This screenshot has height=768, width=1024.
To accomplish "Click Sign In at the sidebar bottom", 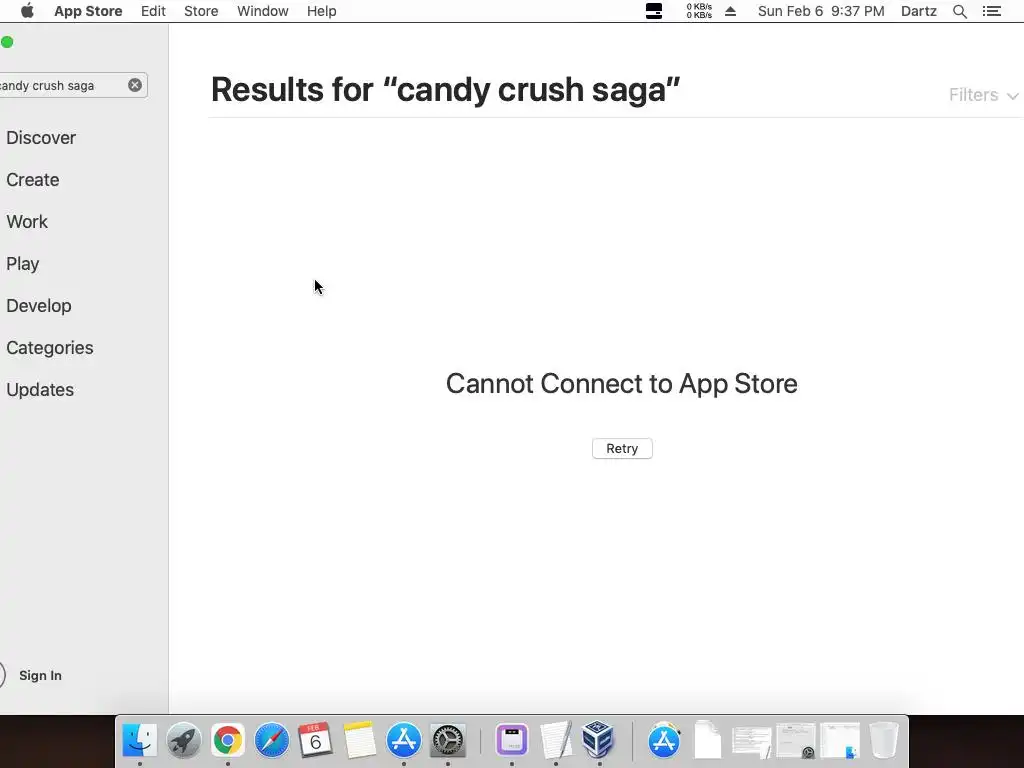I will (x=40, y=675).
